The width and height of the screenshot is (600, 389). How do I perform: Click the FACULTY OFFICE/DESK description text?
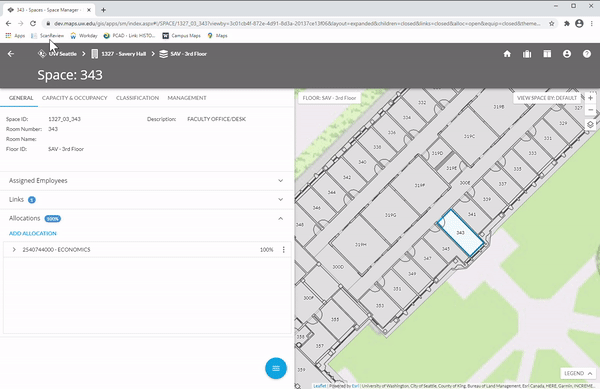tap(217, 119)
